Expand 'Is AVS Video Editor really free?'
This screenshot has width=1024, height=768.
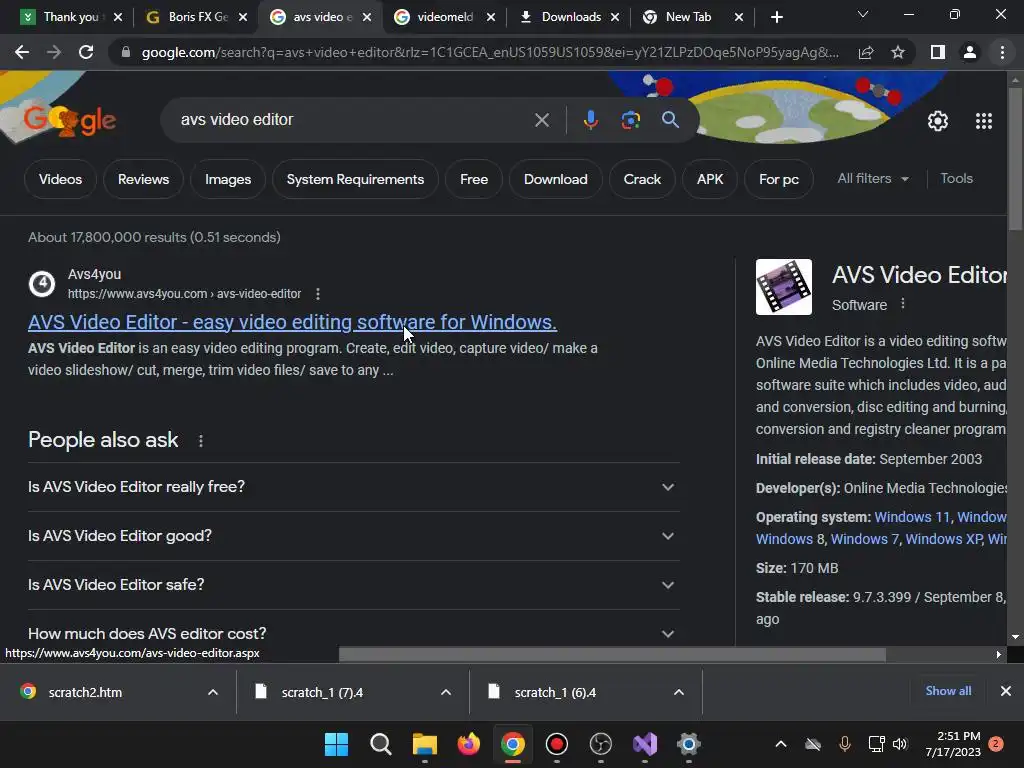click(x=353, y=487)
